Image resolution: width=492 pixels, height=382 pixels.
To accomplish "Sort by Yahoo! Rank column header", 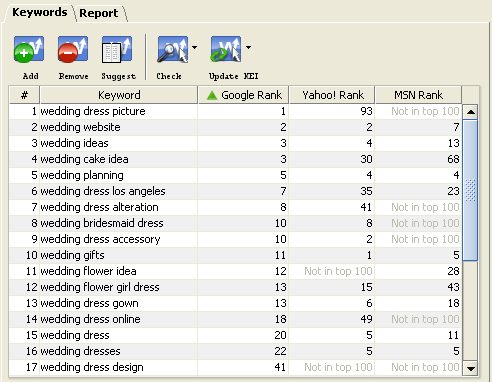I will pos(332,95).
